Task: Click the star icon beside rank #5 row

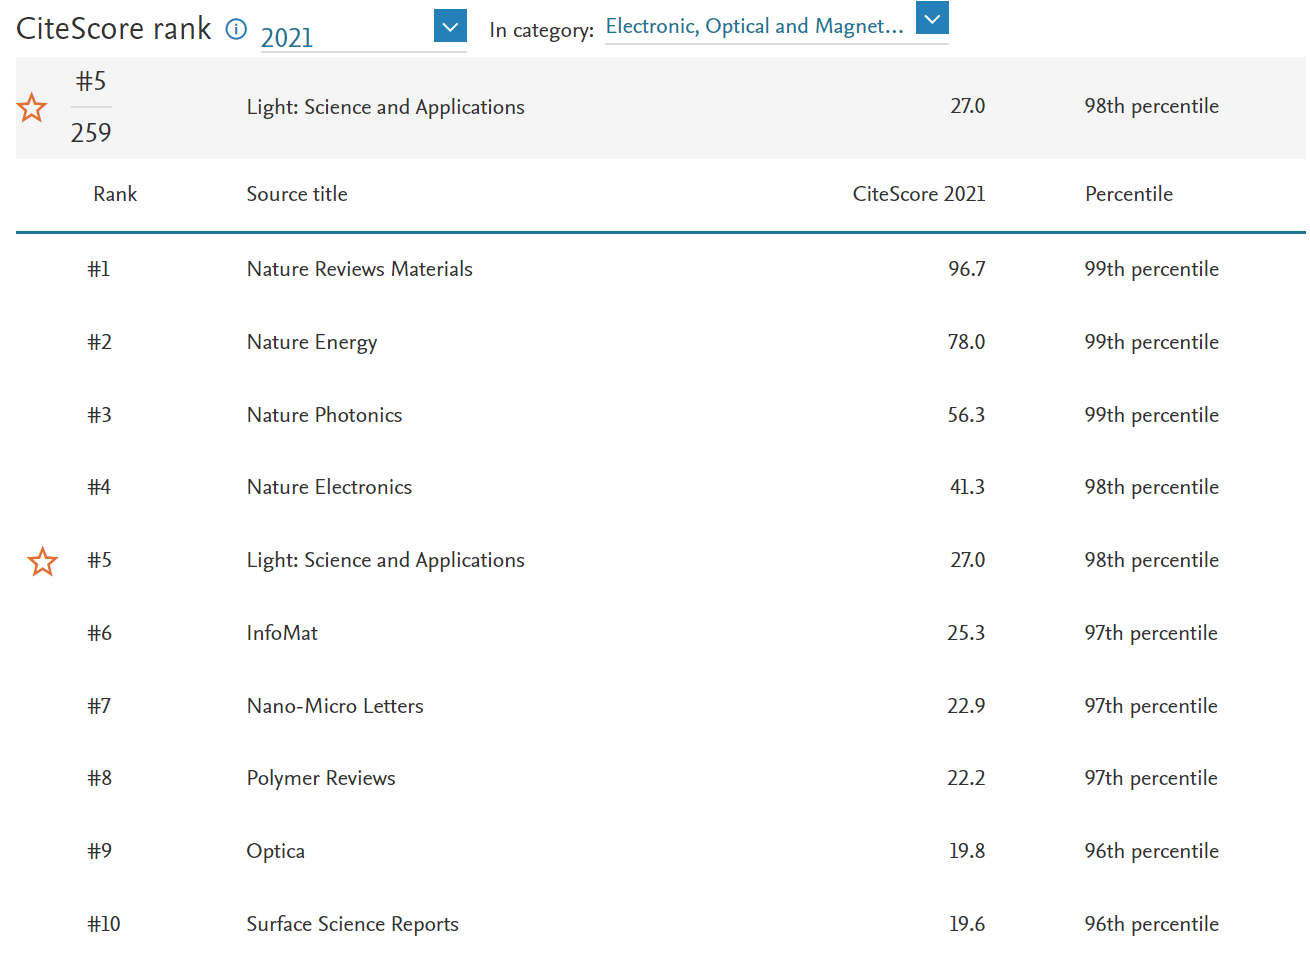Action: tap(42, 561)
